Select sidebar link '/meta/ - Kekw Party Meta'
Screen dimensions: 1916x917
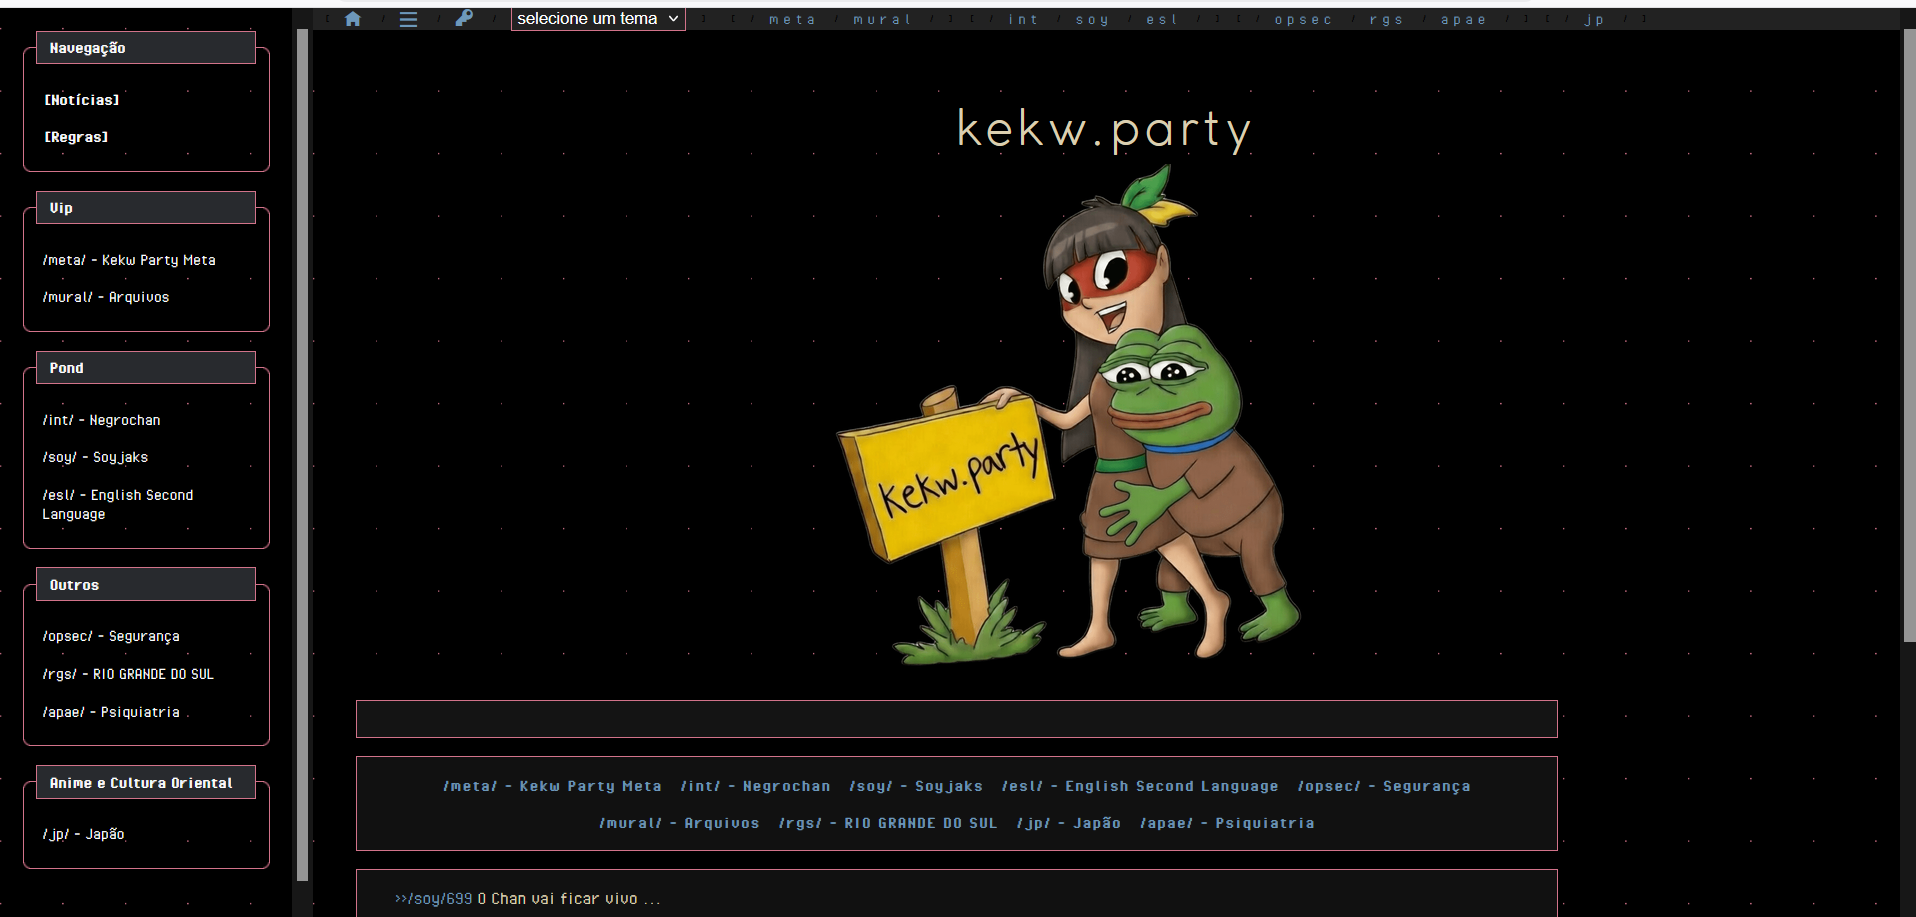coord(129,260)
